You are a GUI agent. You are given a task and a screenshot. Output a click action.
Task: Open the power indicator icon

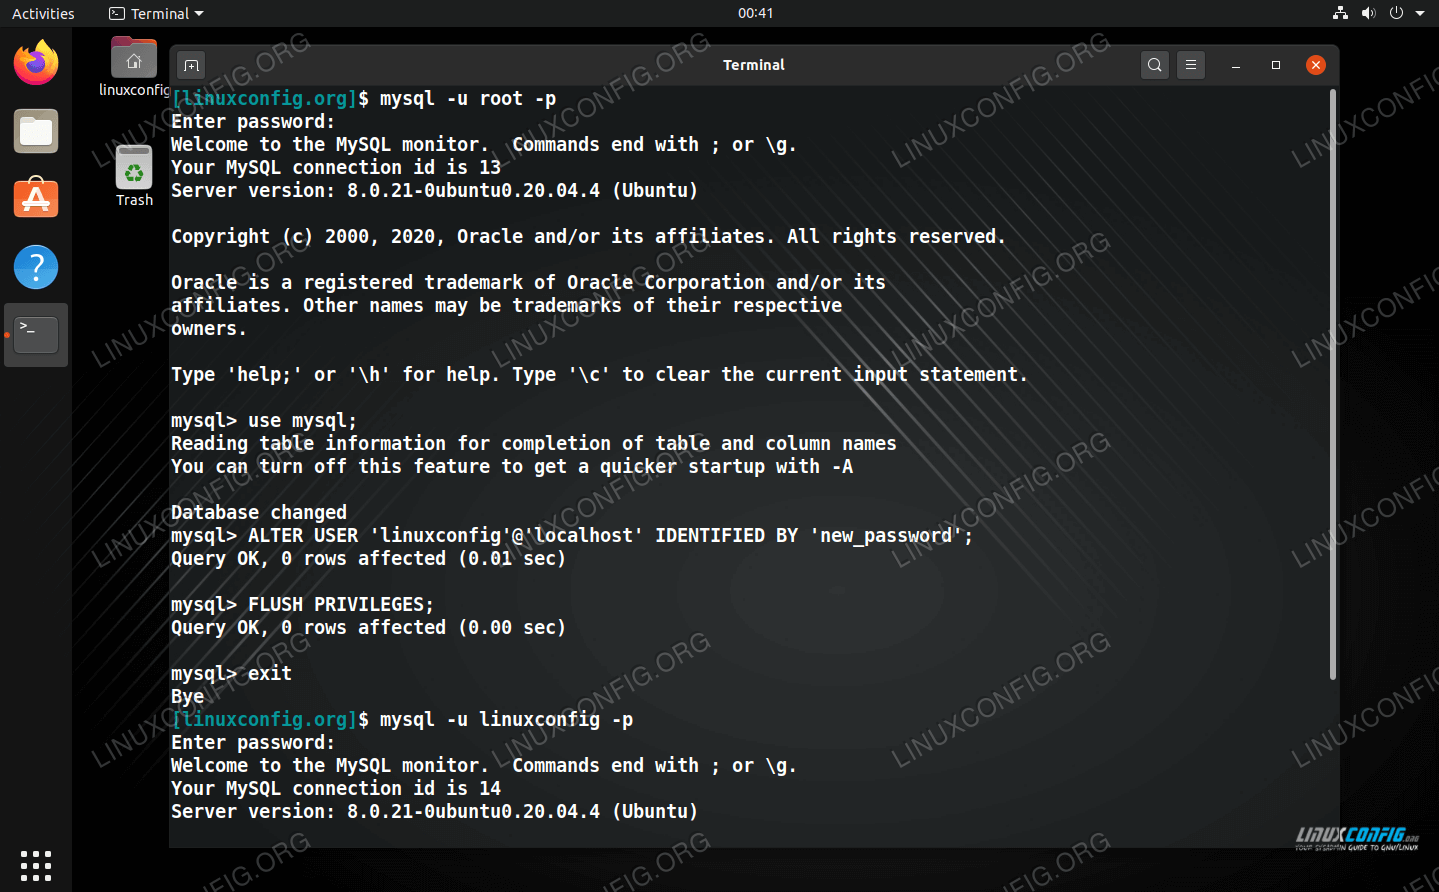click(x=1396, y=13)
